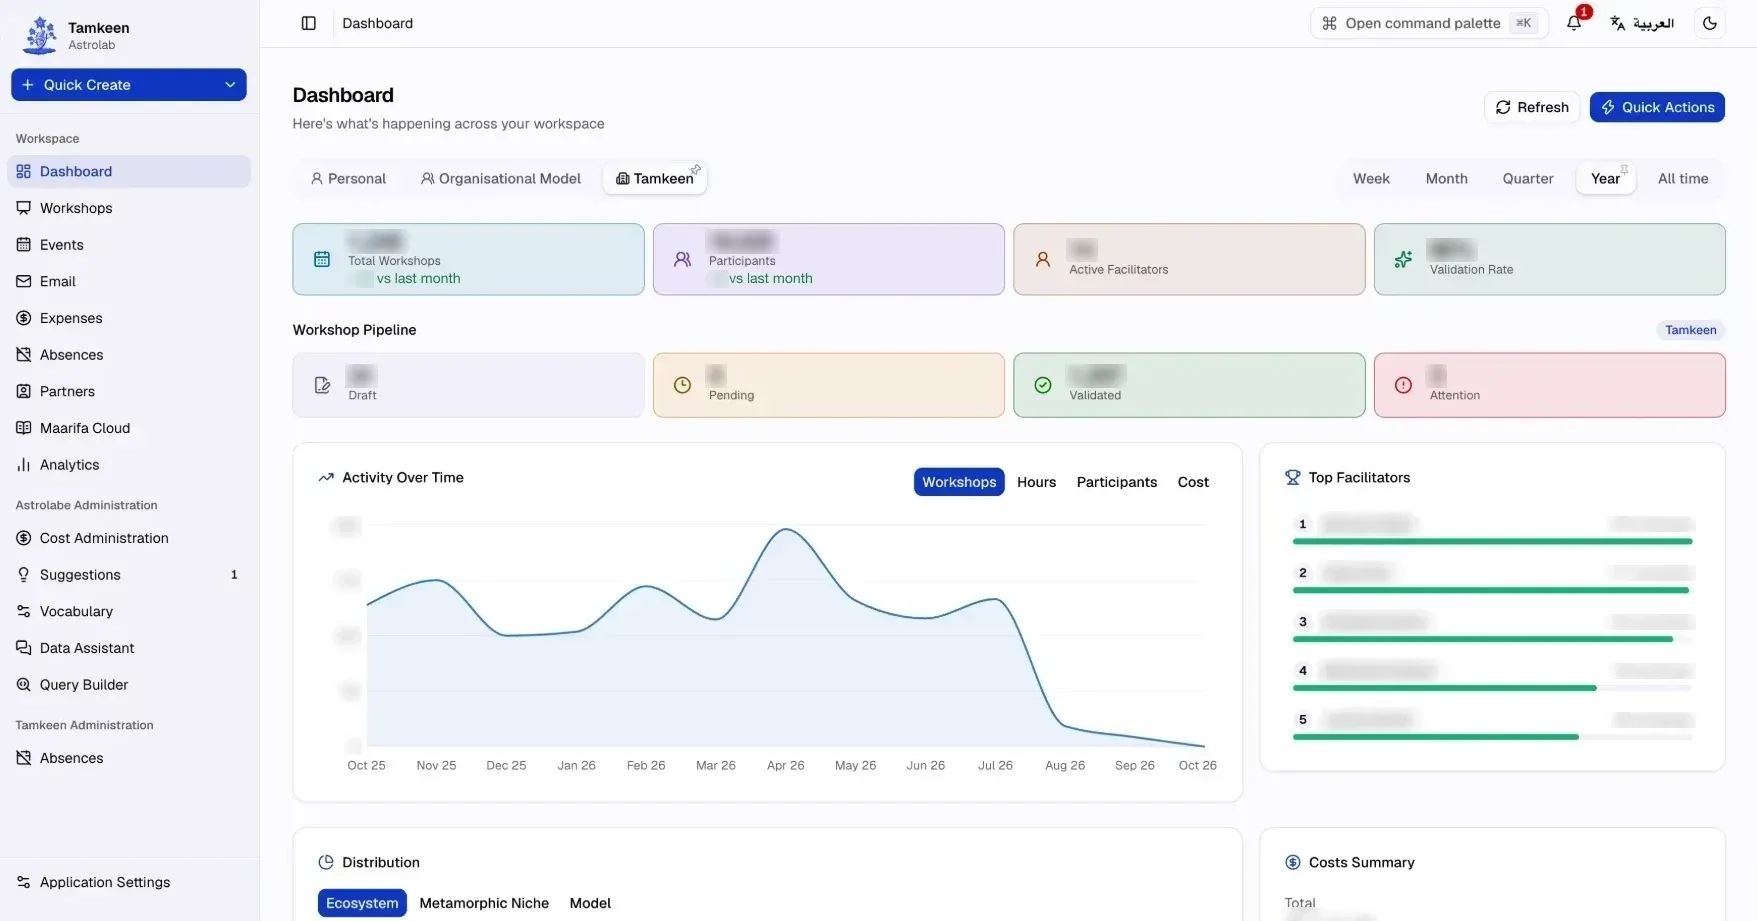Open Workspace Absences in the sidebar

(x=129, y=355)
